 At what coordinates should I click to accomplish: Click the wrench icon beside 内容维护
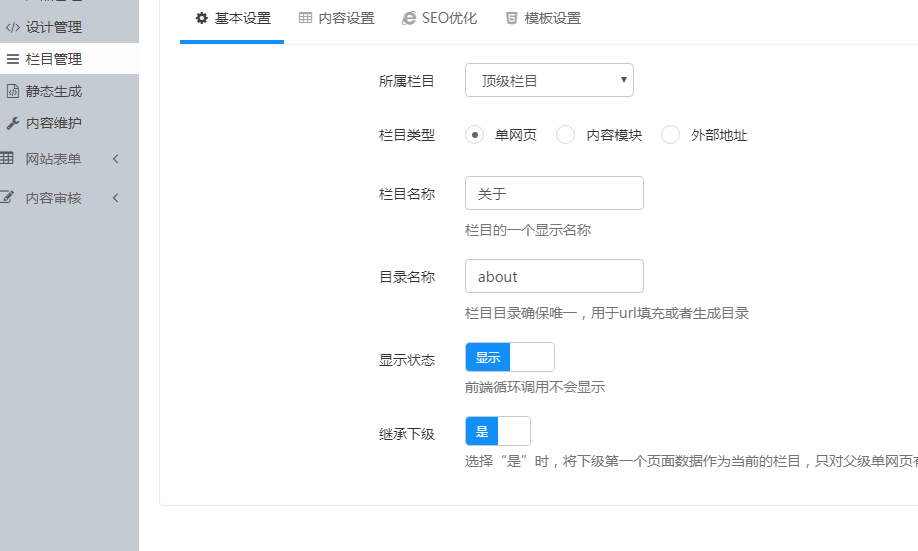[x=12, y=123]
